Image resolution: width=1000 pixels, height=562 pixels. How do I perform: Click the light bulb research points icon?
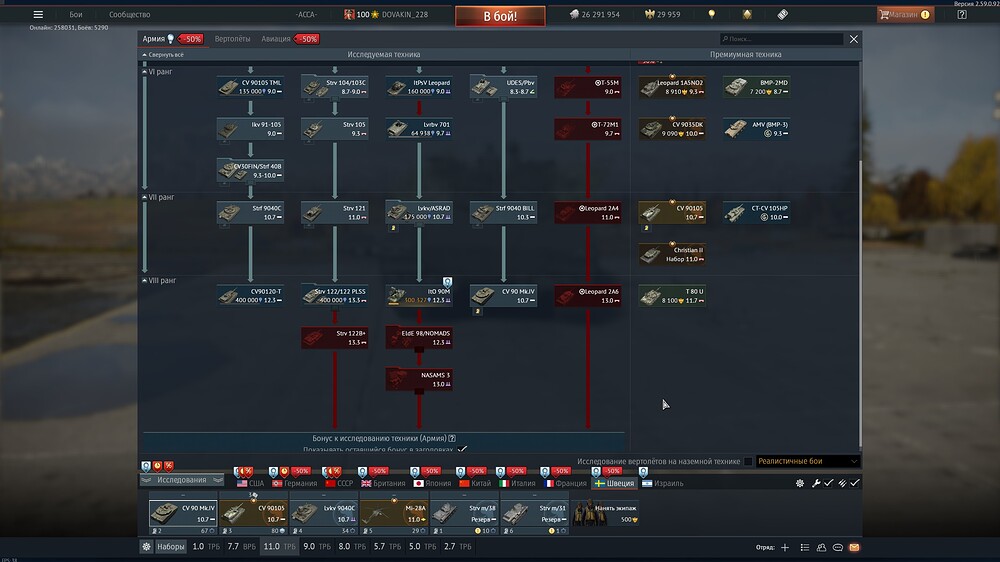[712, 14]
